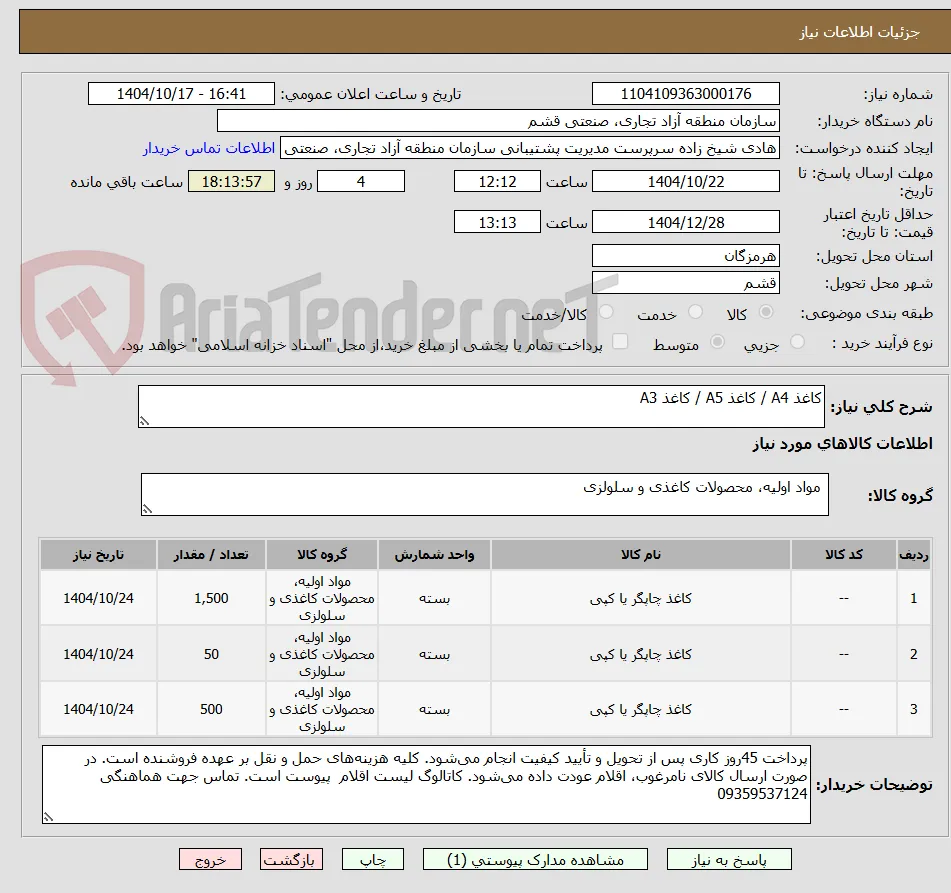This screenshot has width=951, height=893.
Task: Click the خروج exit button
Action: pos(210,860)
